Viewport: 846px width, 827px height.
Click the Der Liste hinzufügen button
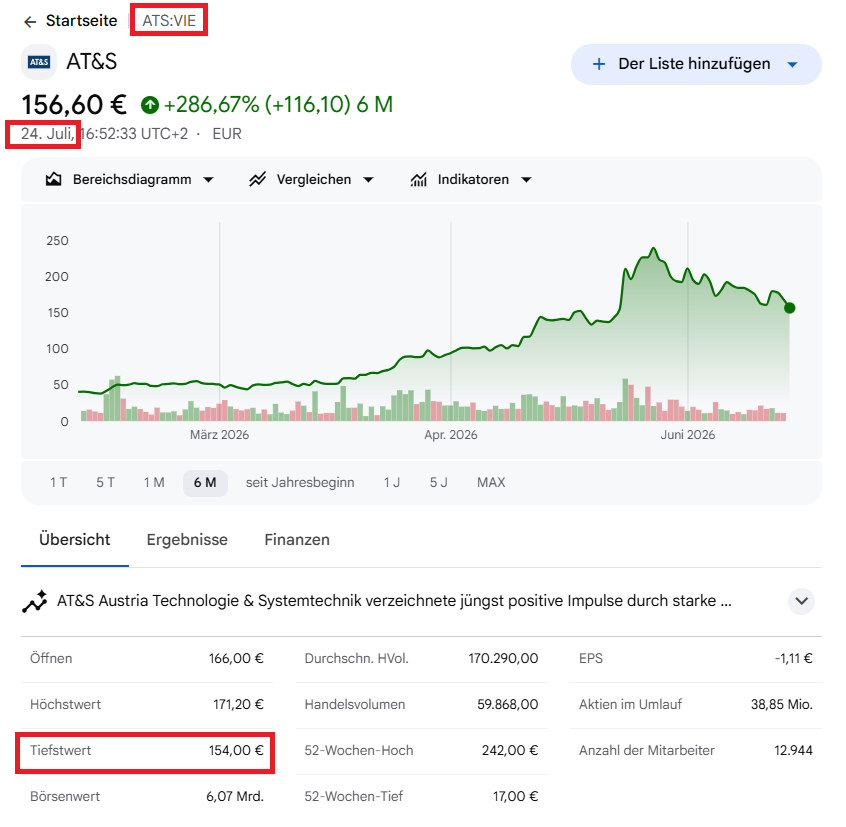696,64
